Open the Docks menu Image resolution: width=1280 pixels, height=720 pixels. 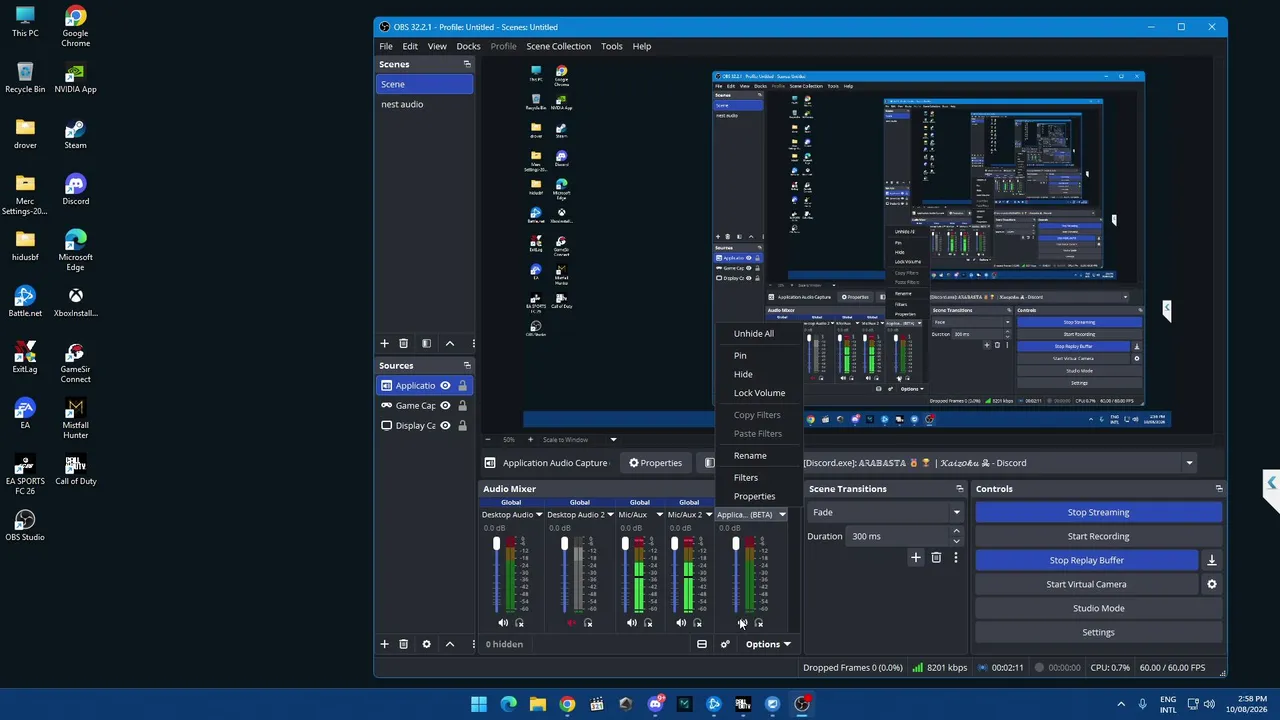(x=468, y=46)
